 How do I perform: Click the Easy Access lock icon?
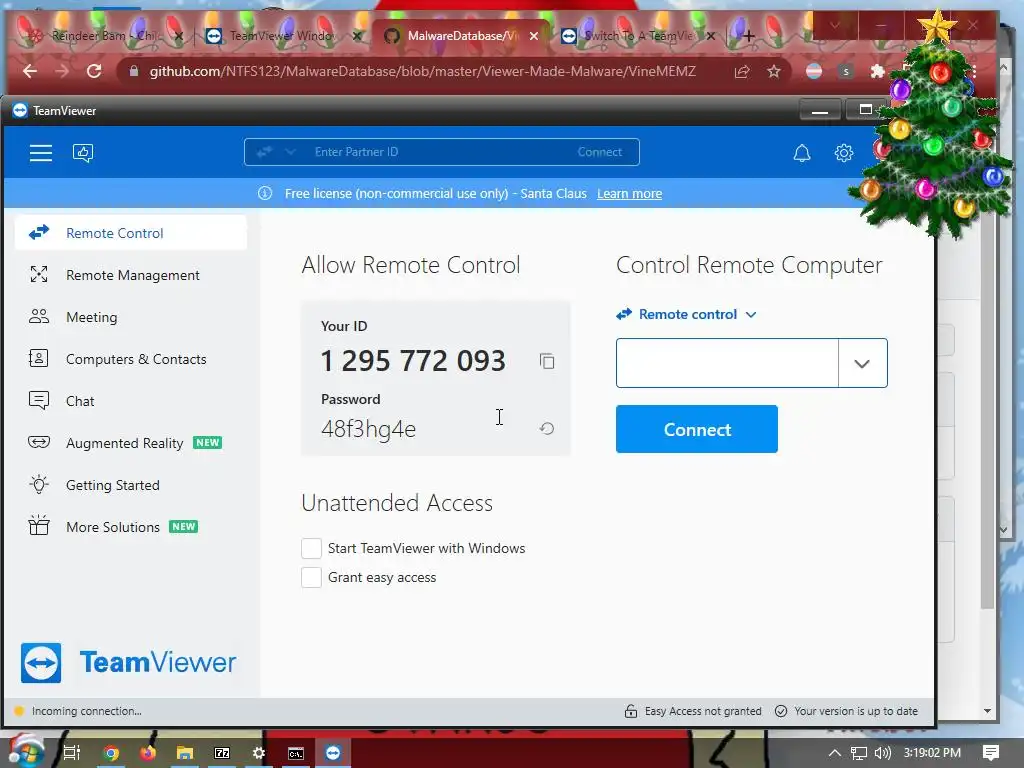click(631, 711)
